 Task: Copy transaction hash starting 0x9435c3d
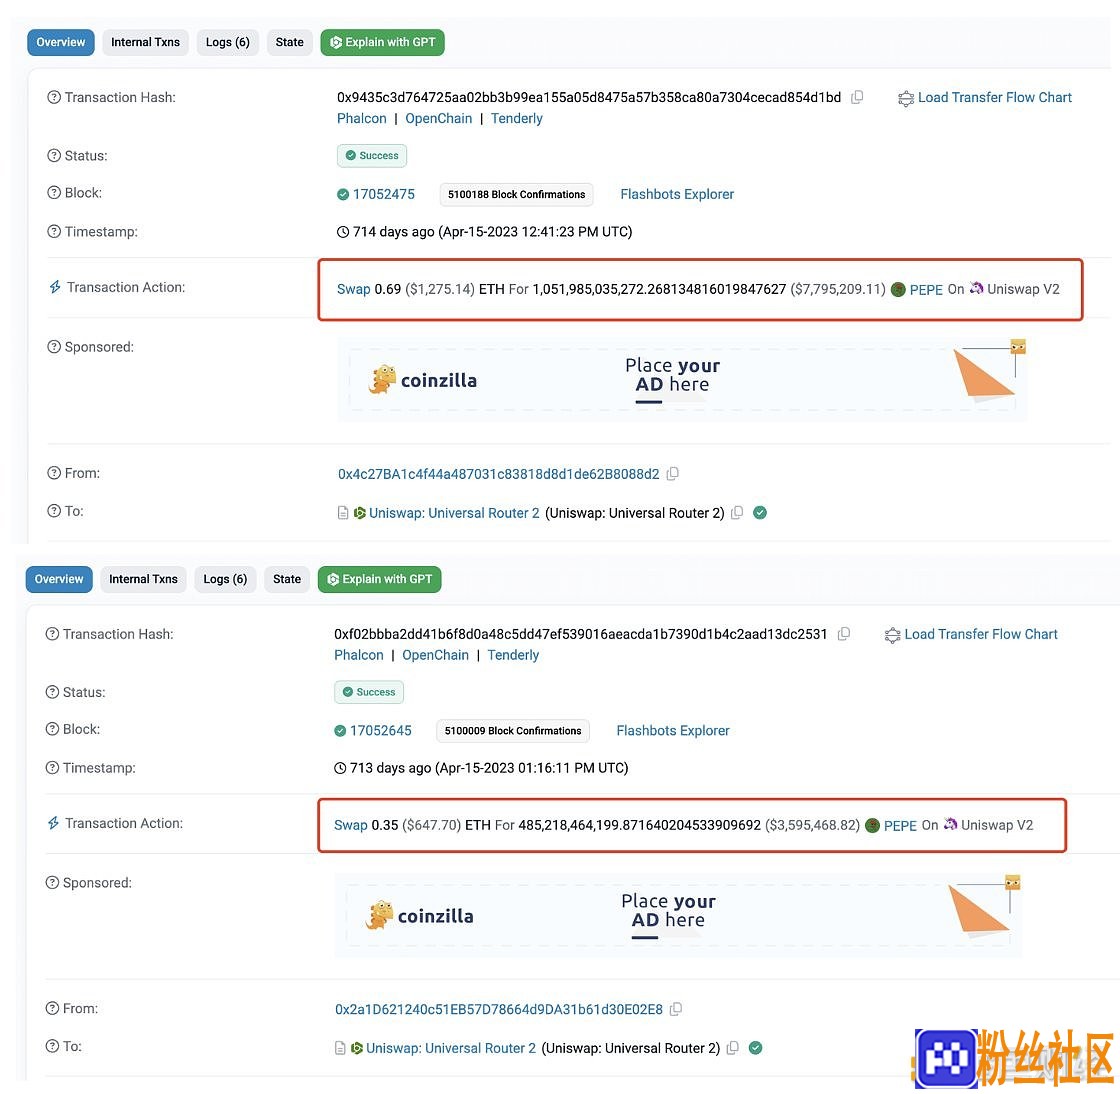[x=857, y=97]
